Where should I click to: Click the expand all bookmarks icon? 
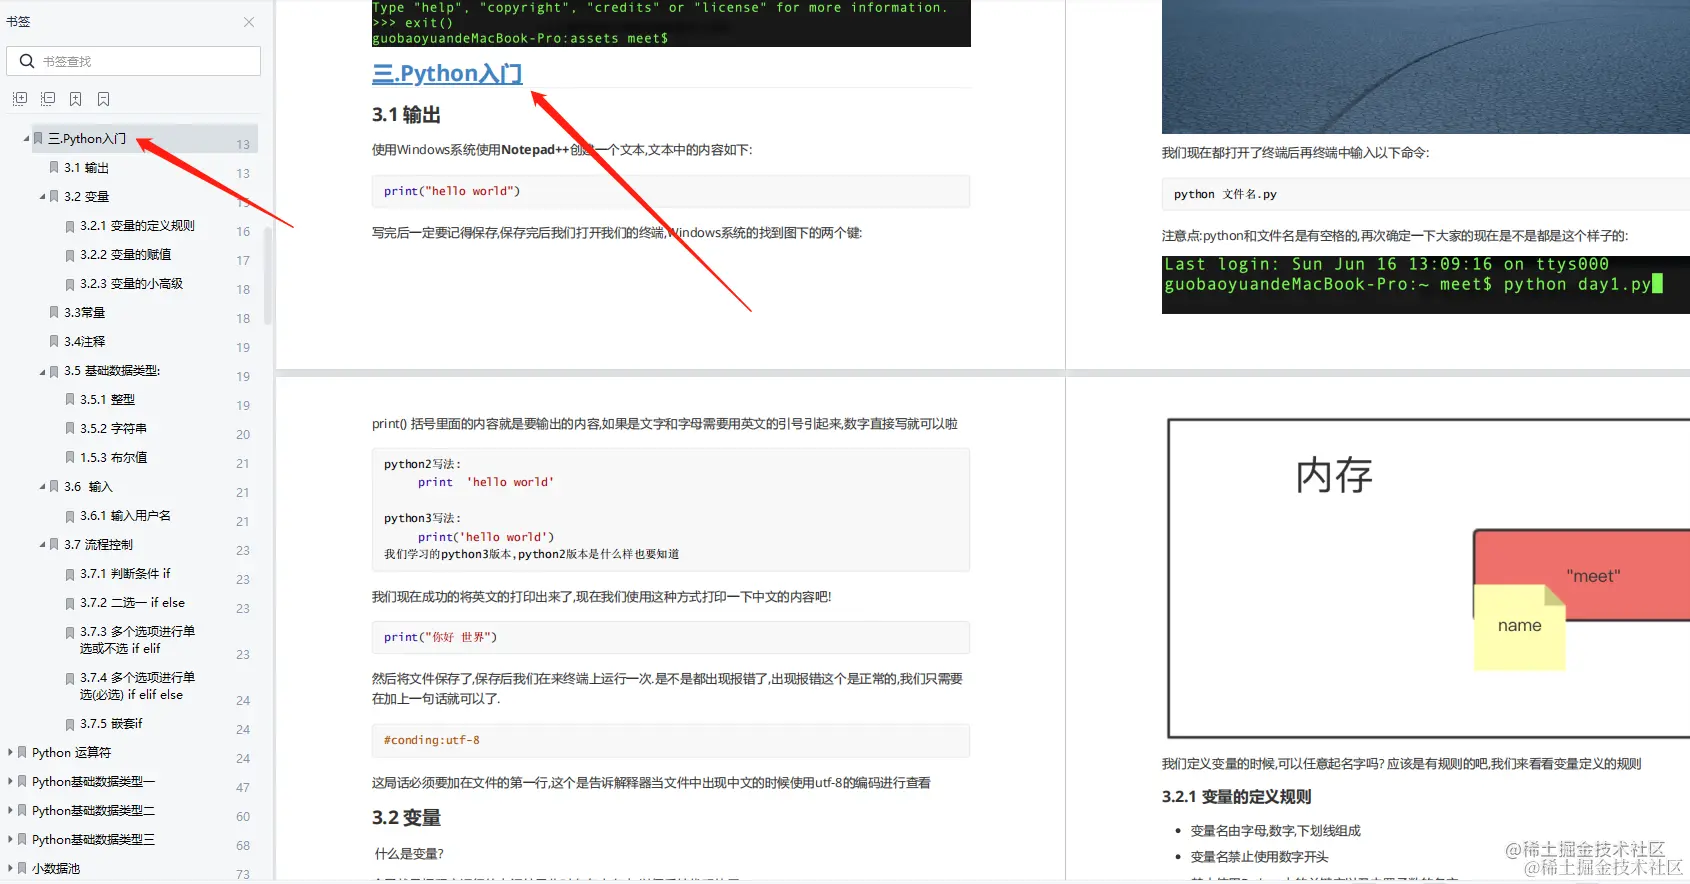20,99
